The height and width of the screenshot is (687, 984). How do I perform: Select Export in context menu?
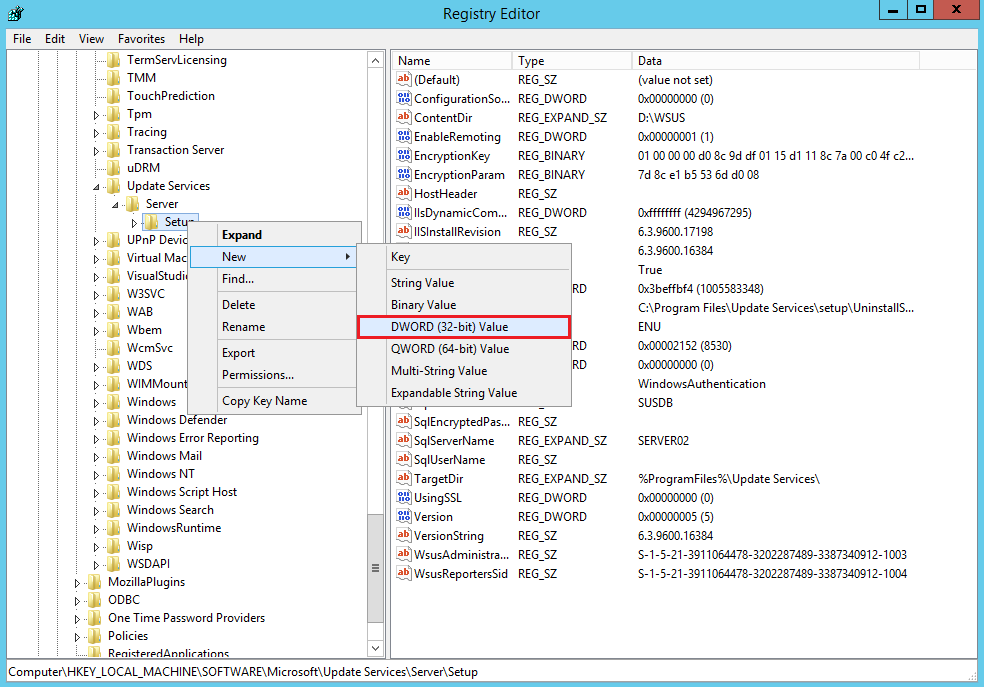click(x=274, y=353)
